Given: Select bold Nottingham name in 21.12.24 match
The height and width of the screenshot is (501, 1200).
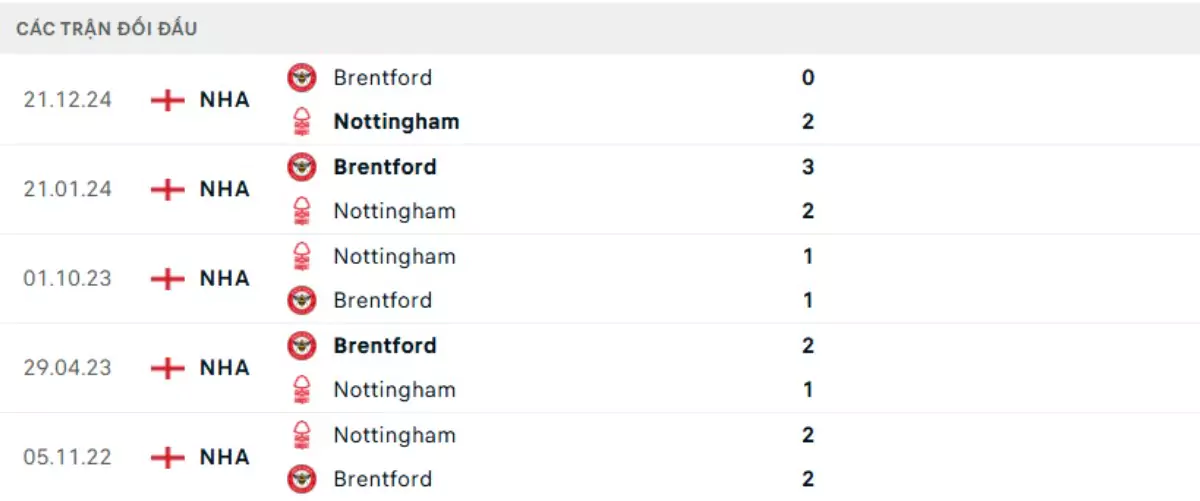Looking at the screenshot, I should point(396,122).
